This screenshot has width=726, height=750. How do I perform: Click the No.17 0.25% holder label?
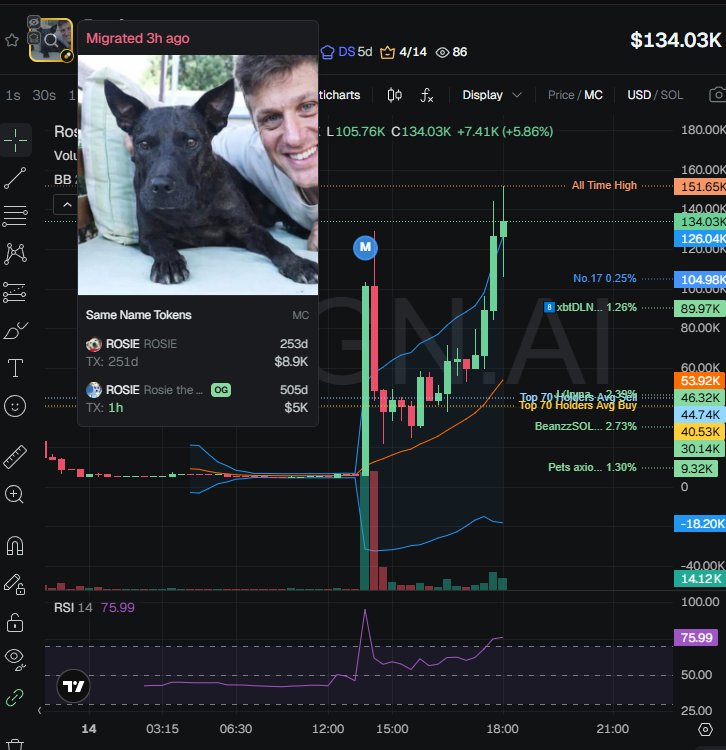tap(605, 278)
